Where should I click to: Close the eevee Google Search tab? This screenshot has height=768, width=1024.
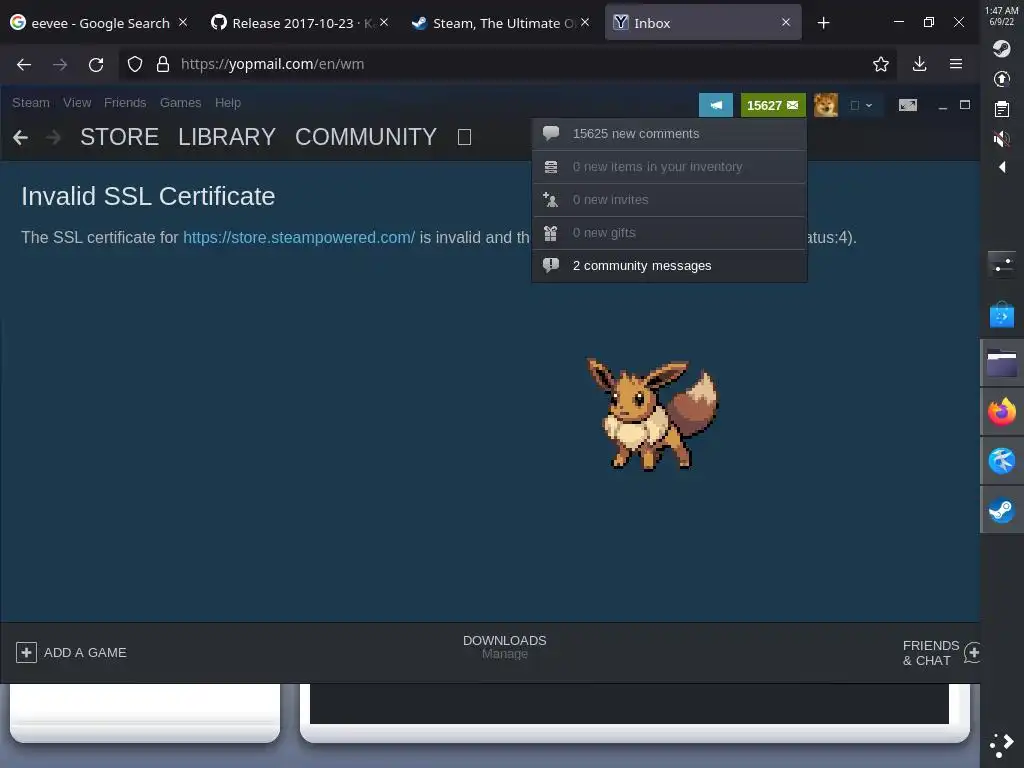(183, 22)
